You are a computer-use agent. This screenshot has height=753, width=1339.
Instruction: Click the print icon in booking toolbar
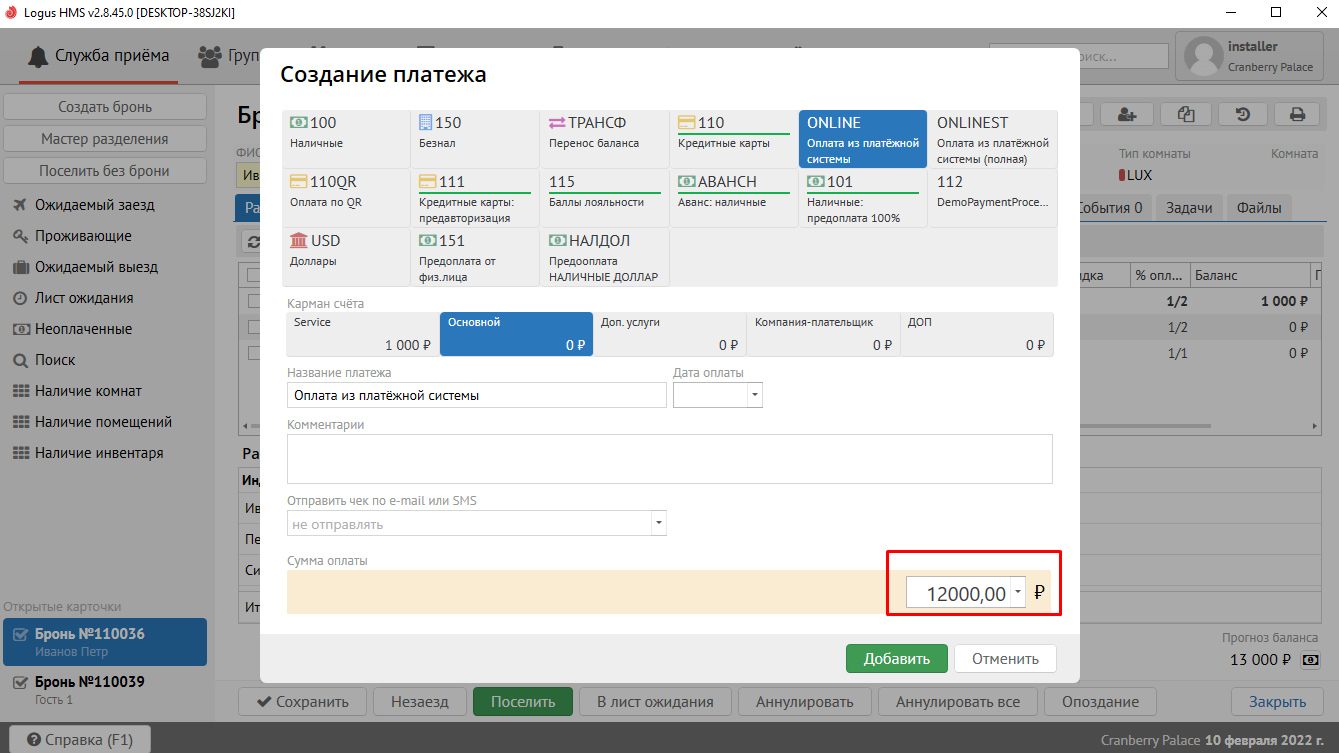[x=1297, y=114]
